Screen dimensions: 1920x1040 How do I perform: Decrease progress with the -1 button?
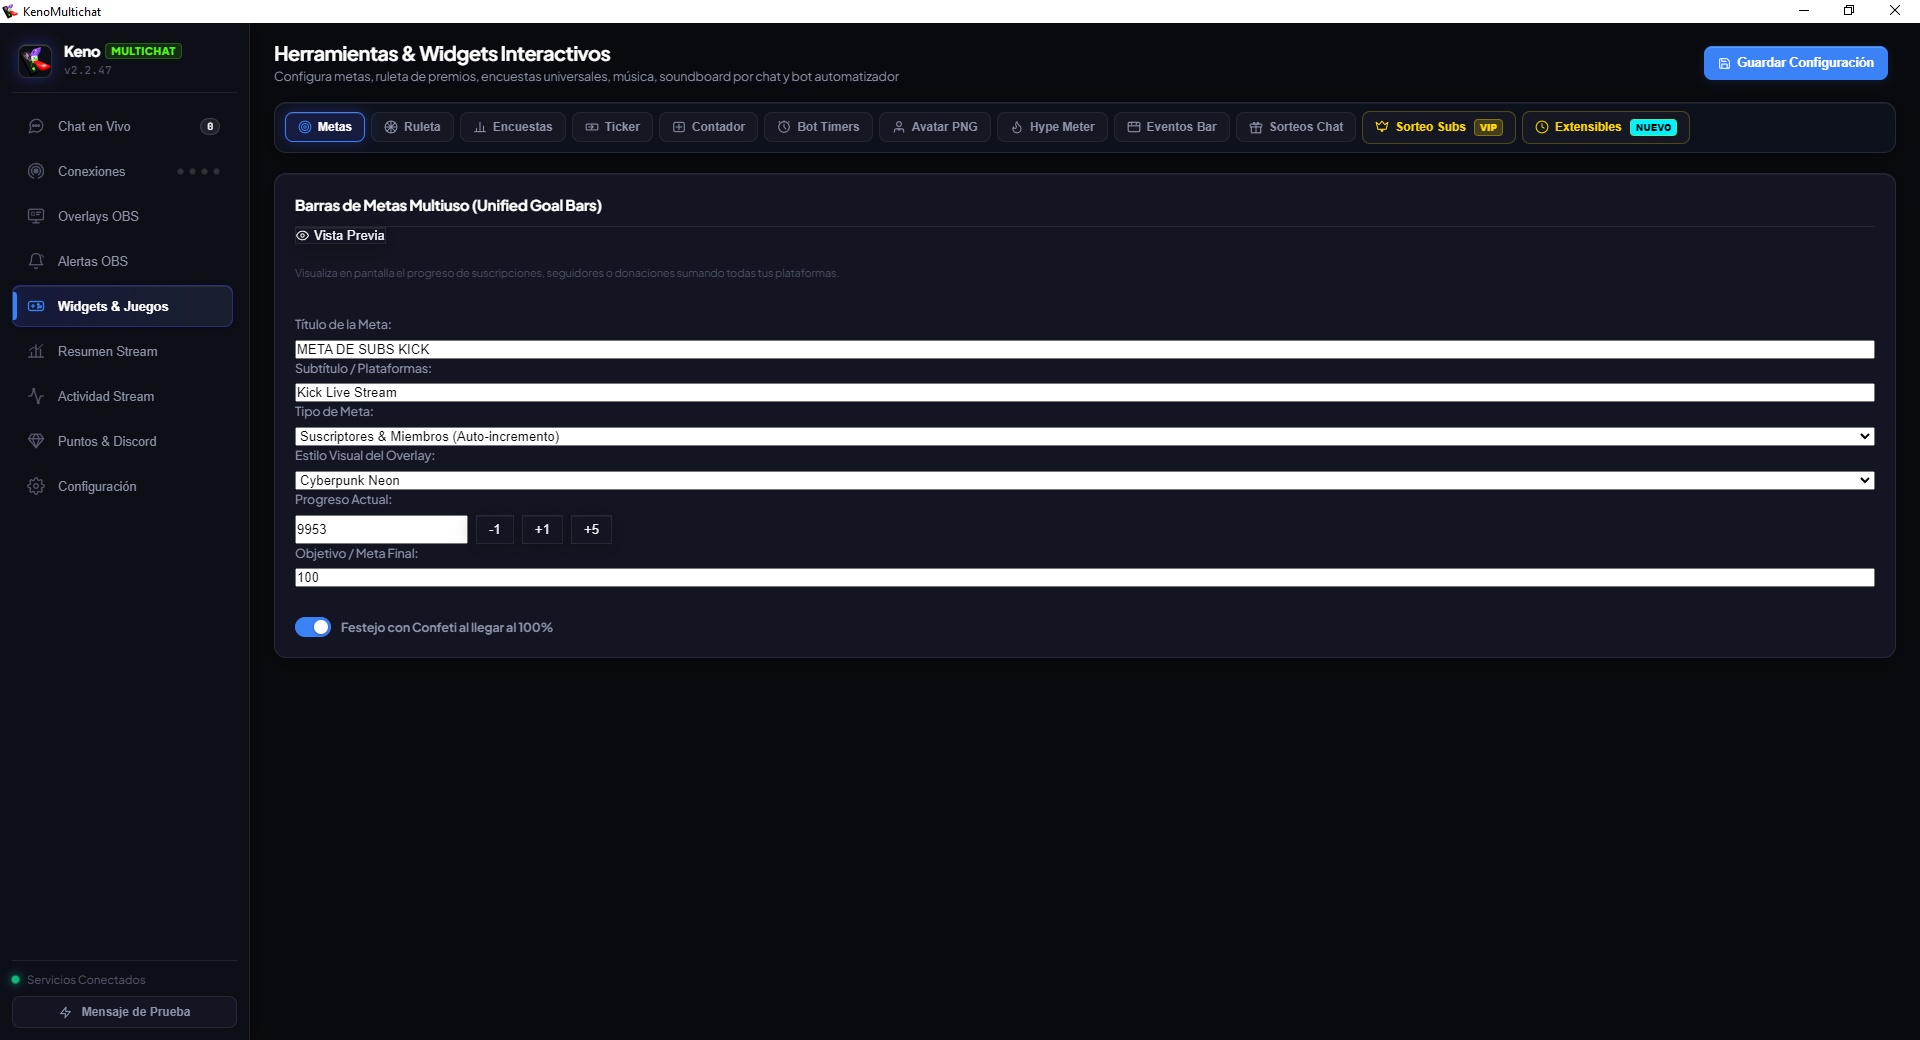click(495, 529)
